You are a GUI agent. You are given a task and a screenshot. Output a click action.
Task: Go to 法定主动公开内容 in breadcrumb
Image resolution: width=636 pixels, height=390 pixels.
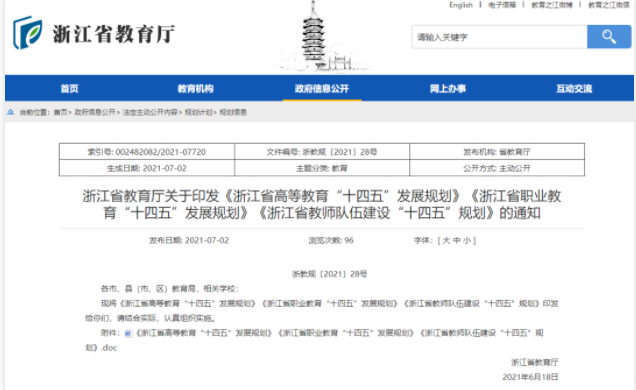click(x=150, y=112)
